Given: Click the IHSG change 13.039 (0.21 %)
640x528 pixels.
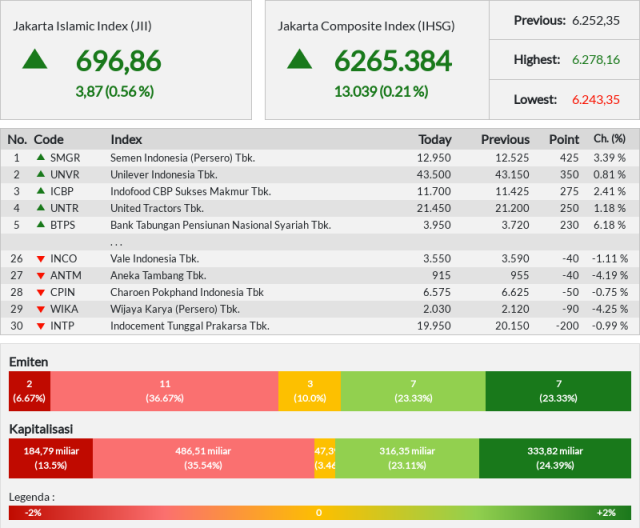Looking at the screenshot, I should point(381,91).
